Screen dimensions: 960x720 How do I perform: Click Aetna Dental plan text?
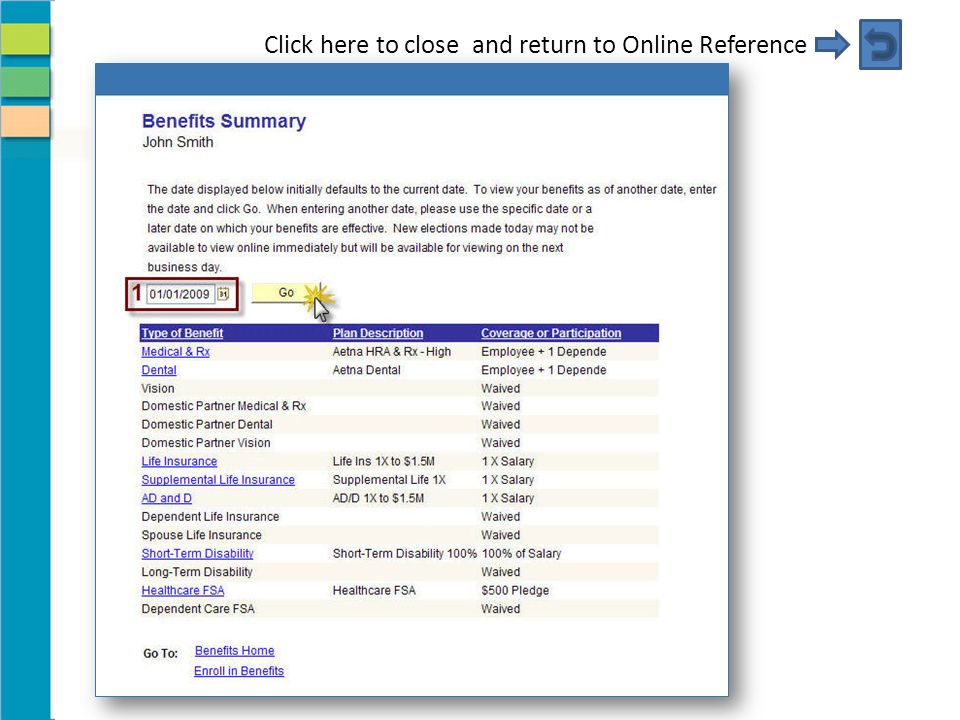[x=367, y=370]
